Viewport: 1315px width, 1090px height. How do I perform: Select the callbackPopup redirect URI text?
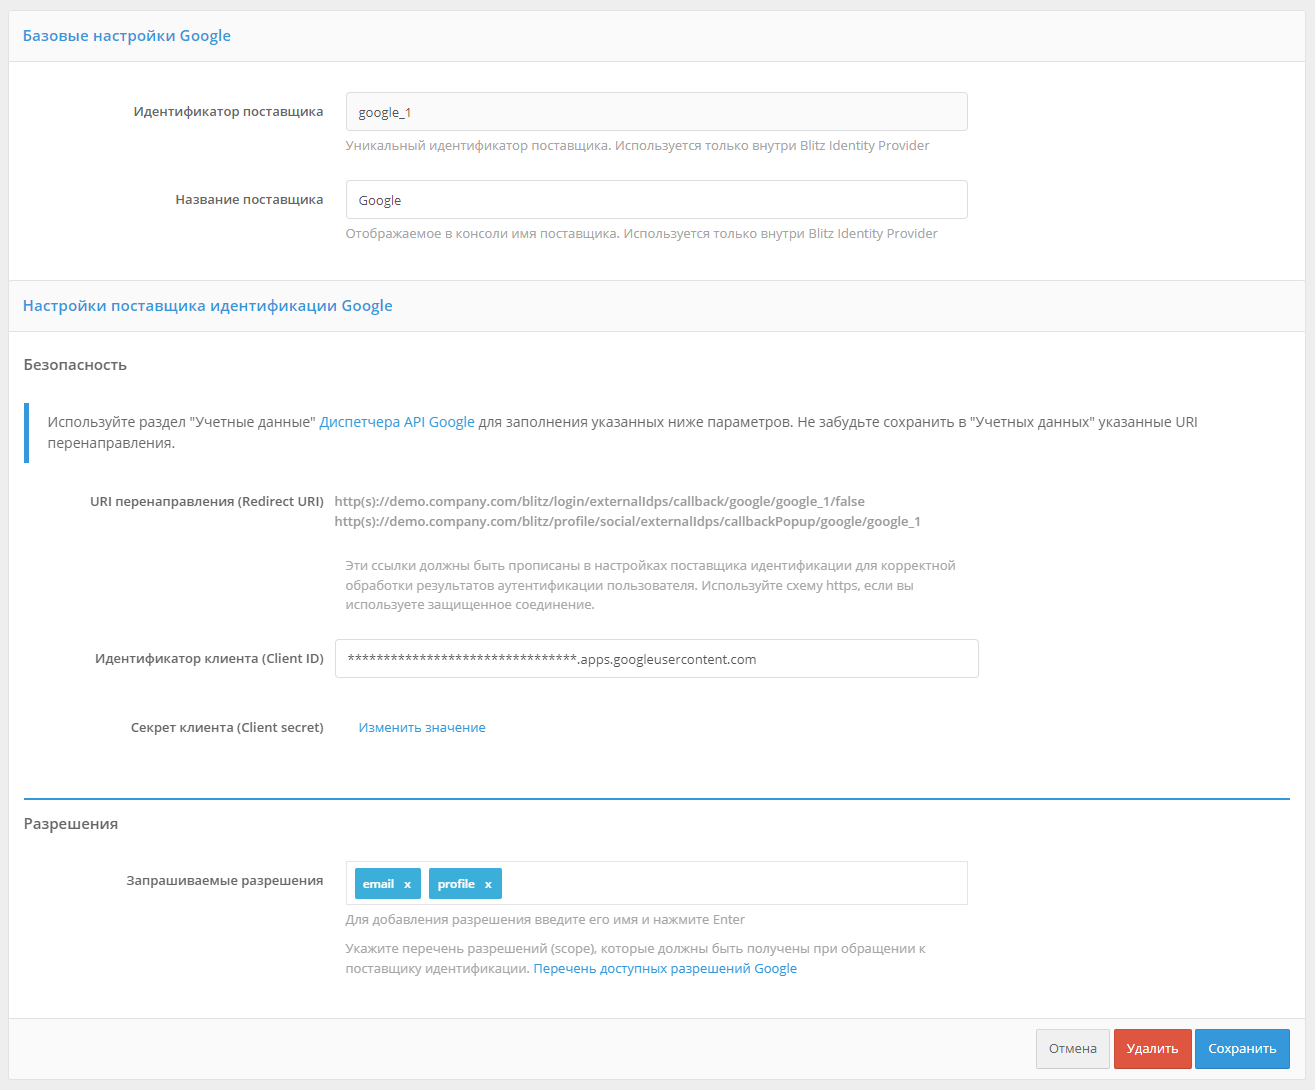[627, 522]
